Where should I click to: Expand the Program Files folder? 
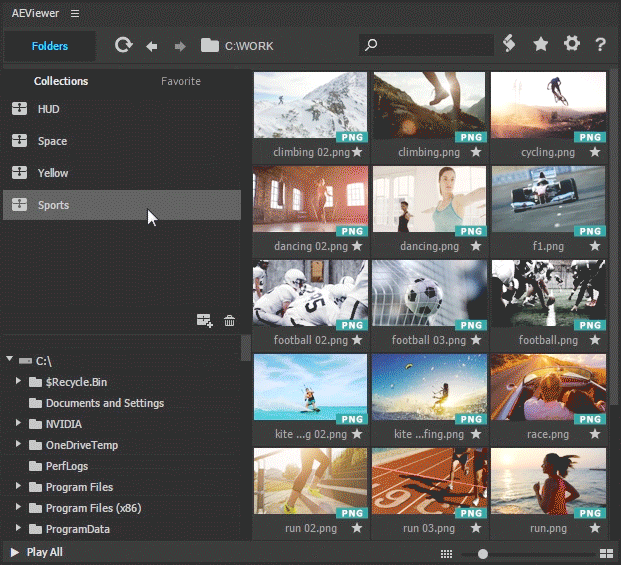(x=19, y=487)
